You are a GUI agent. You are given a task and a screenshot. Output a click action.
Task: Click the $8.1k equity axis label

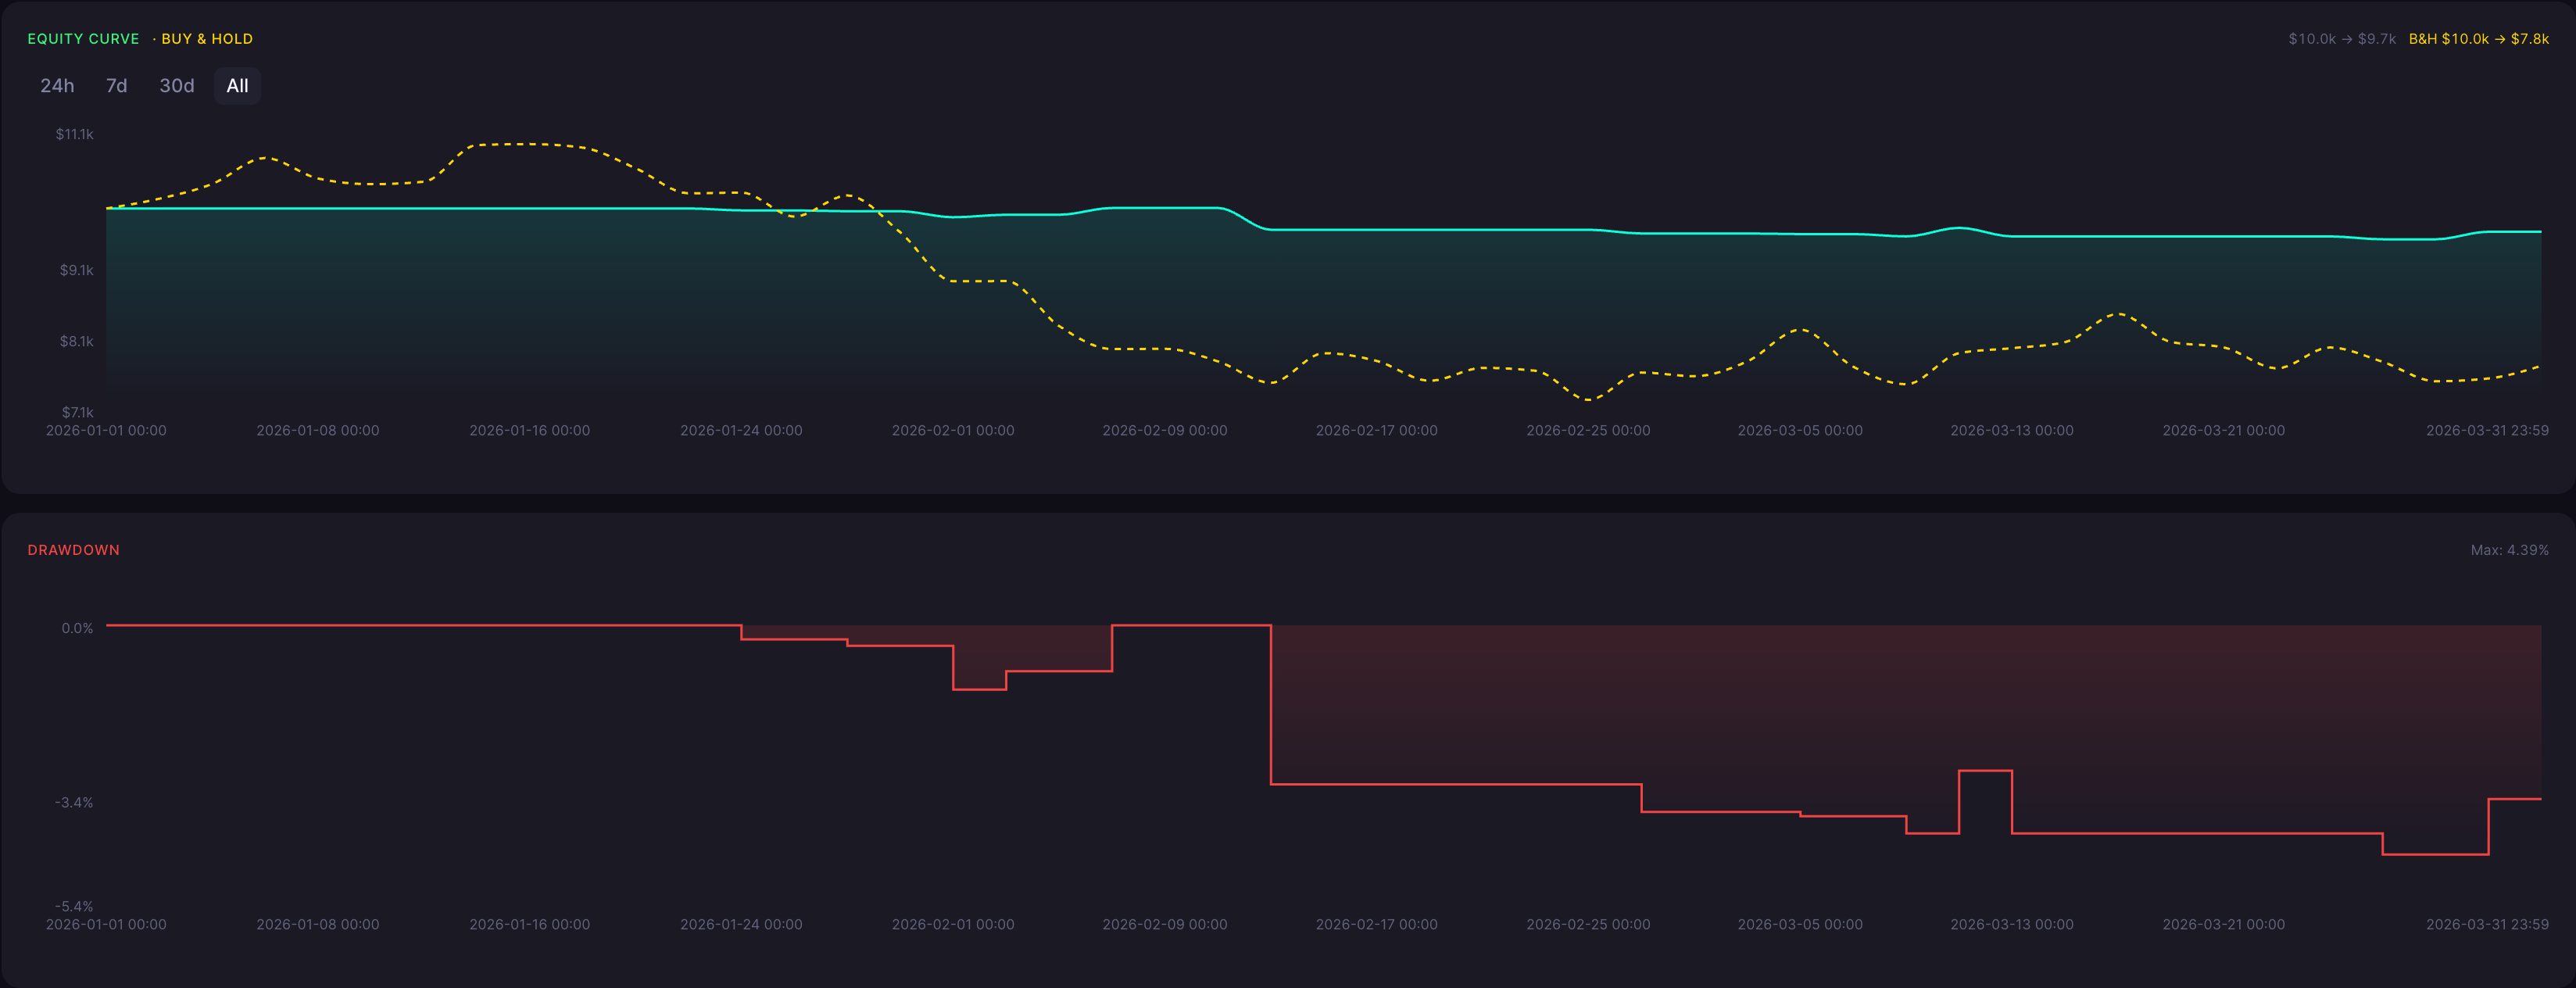(77, 341)
